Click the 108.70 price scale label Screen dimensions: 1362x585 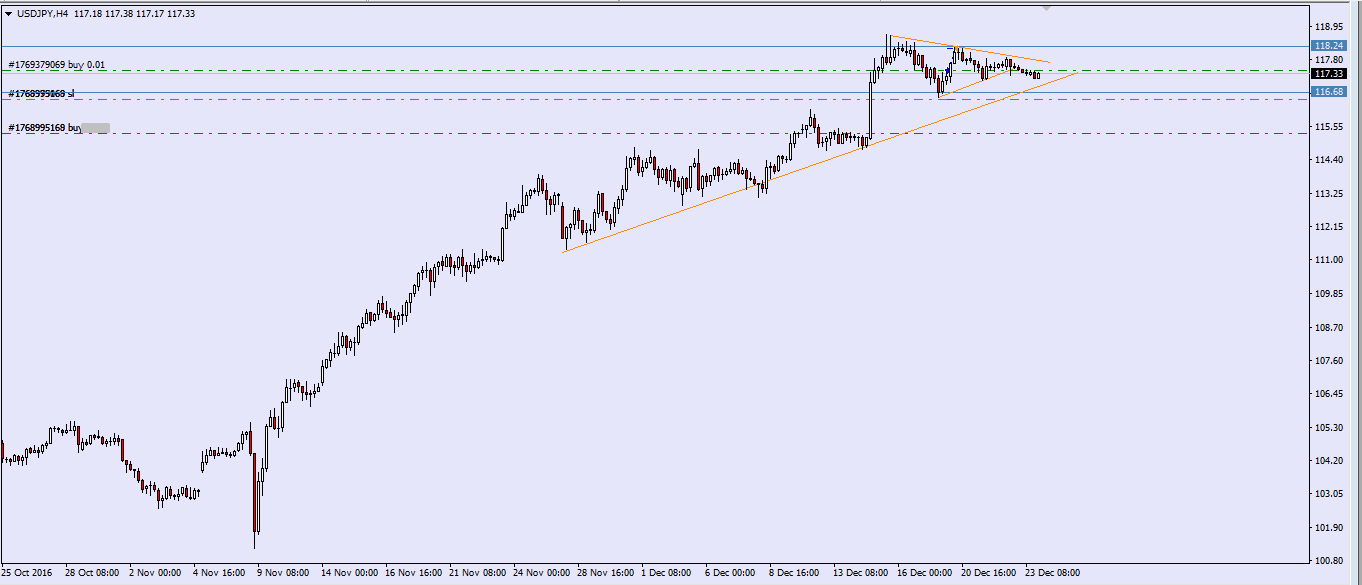point(1329,327)
